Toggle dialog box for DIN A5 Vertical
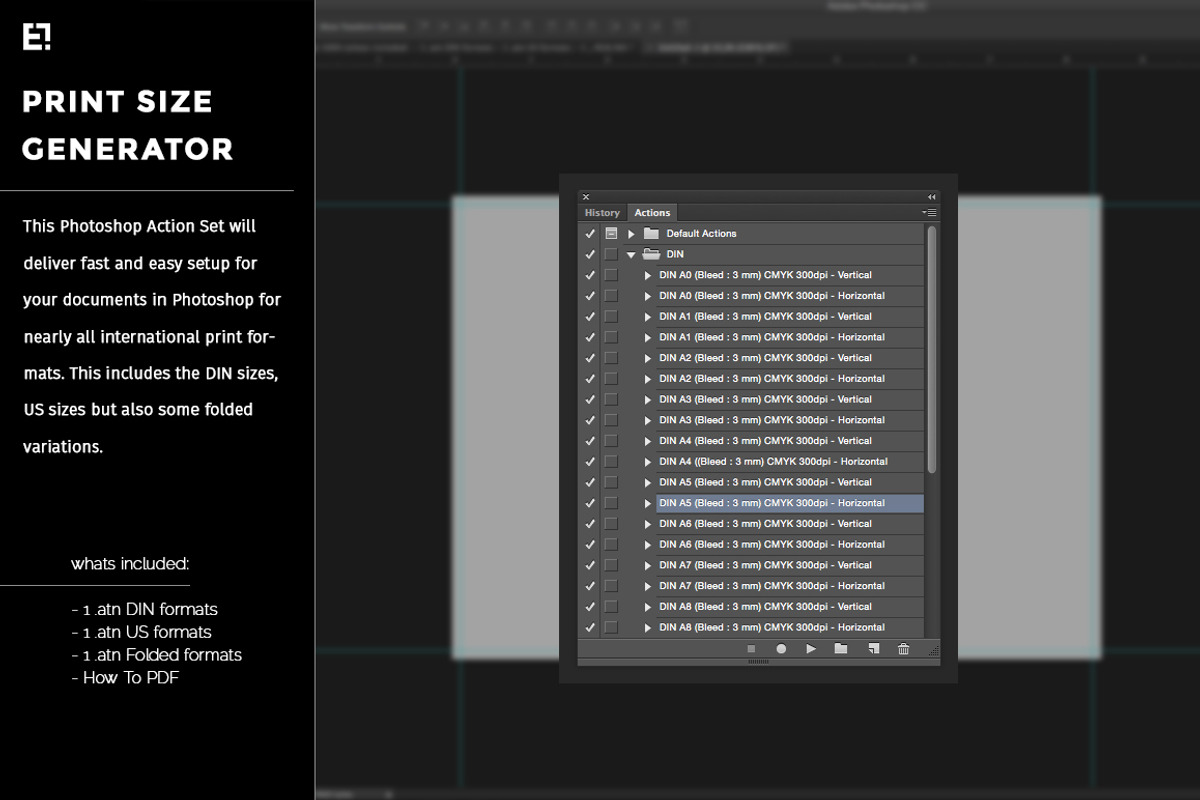The width and height of the screenshot is (1200, 800). point(611,482)
